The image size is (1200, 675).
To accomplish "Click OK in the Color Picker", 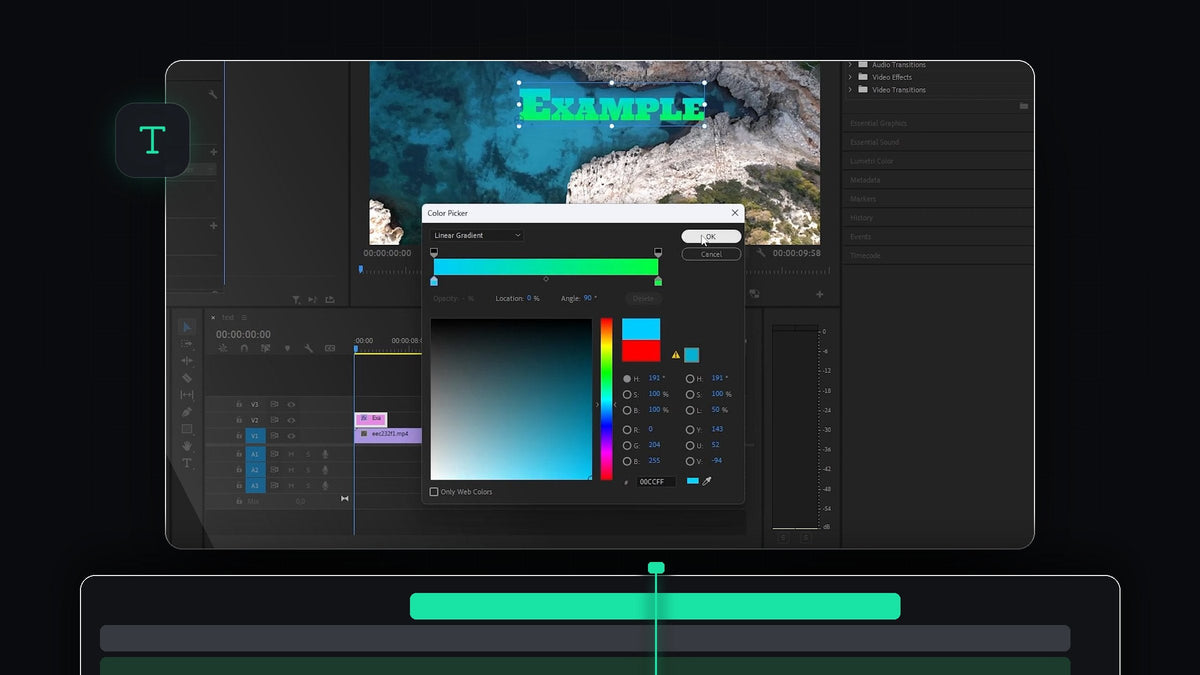I will (x=711, y=237).
